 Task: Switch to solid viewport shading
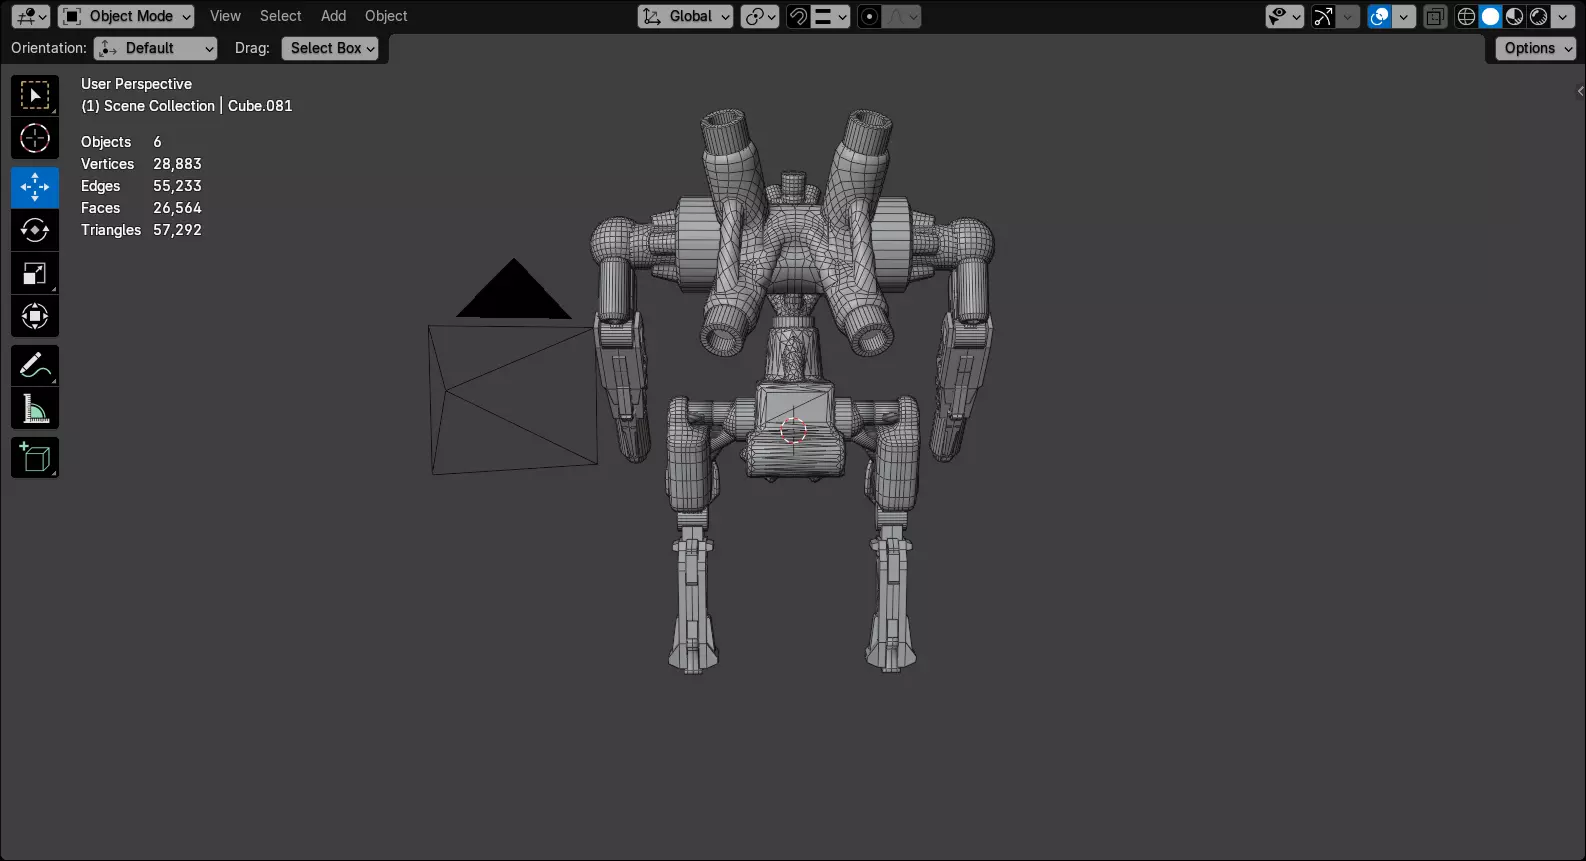tap(1490, 16)
